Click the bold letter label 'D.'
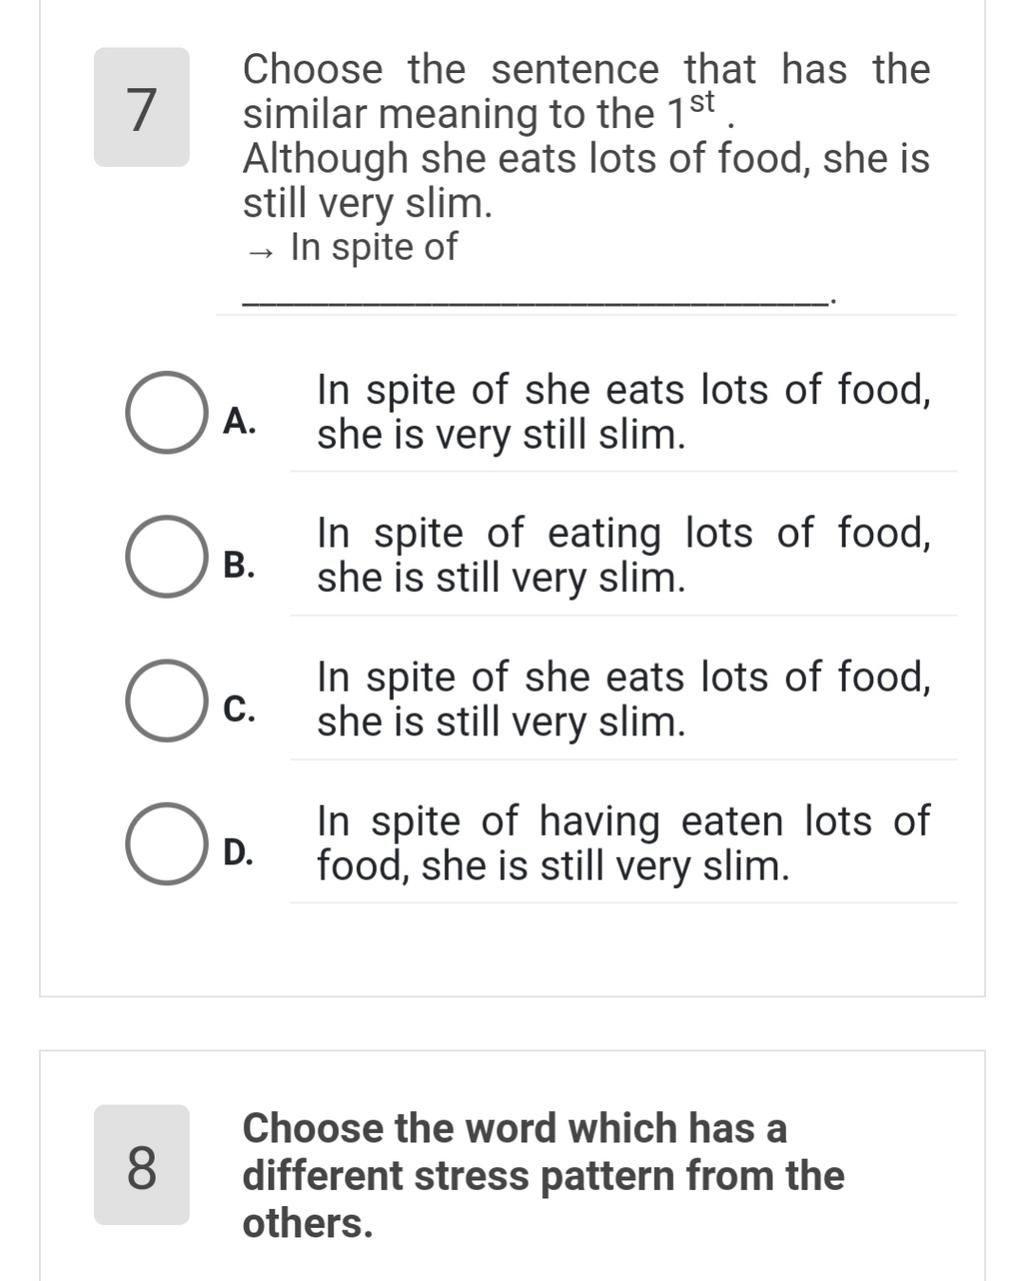The width and height of the screenshot is (1024, 1281). pos(240,852)
